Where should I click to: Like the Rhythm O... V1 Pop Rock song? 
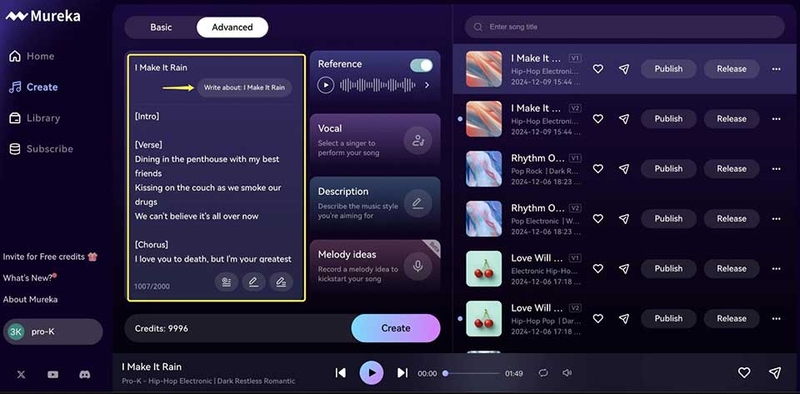tap(598, 169)
